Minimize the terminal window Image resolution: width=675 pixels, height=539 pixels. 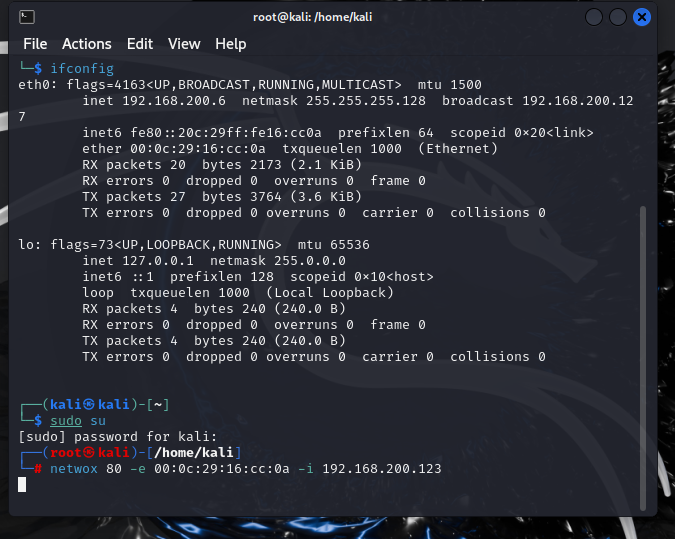pos(594,17)
